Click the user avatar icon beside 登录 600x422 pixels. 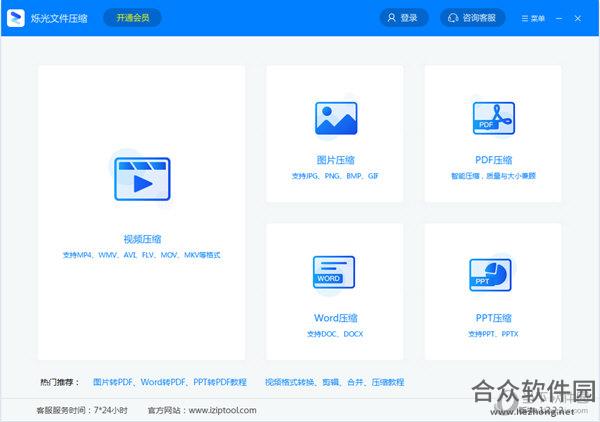pos(391,18)
